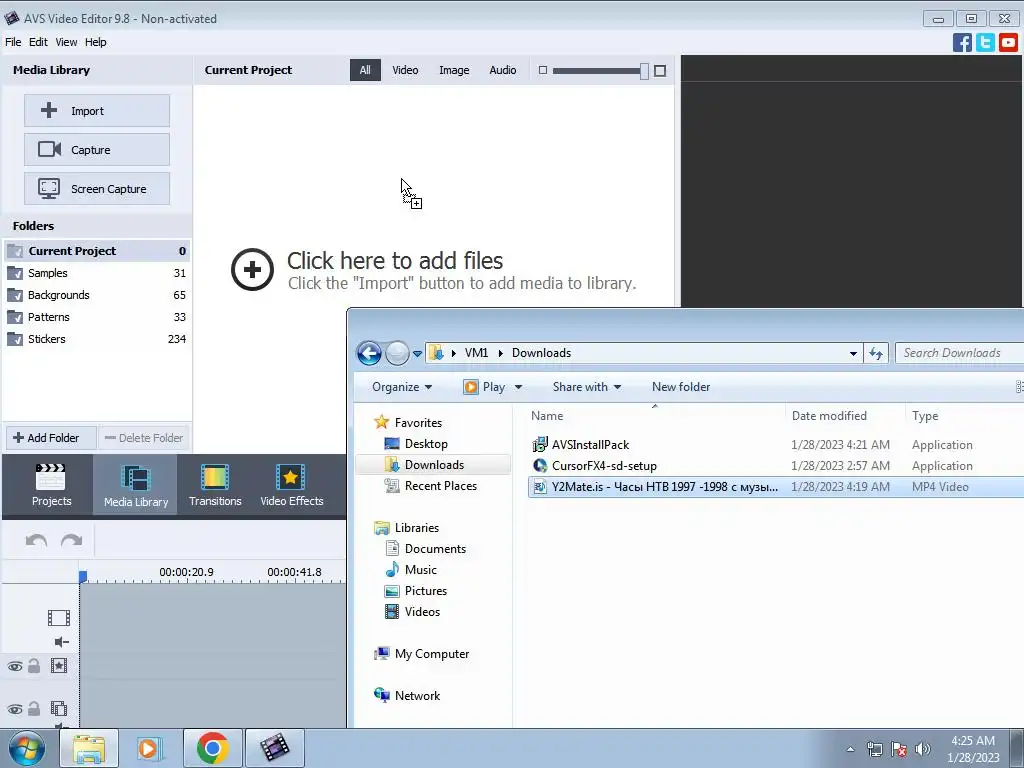Open AVS Twitter page icon
Image resolution: width=1024 pixels, height=768 pixels.
click(x=985, y=42)
